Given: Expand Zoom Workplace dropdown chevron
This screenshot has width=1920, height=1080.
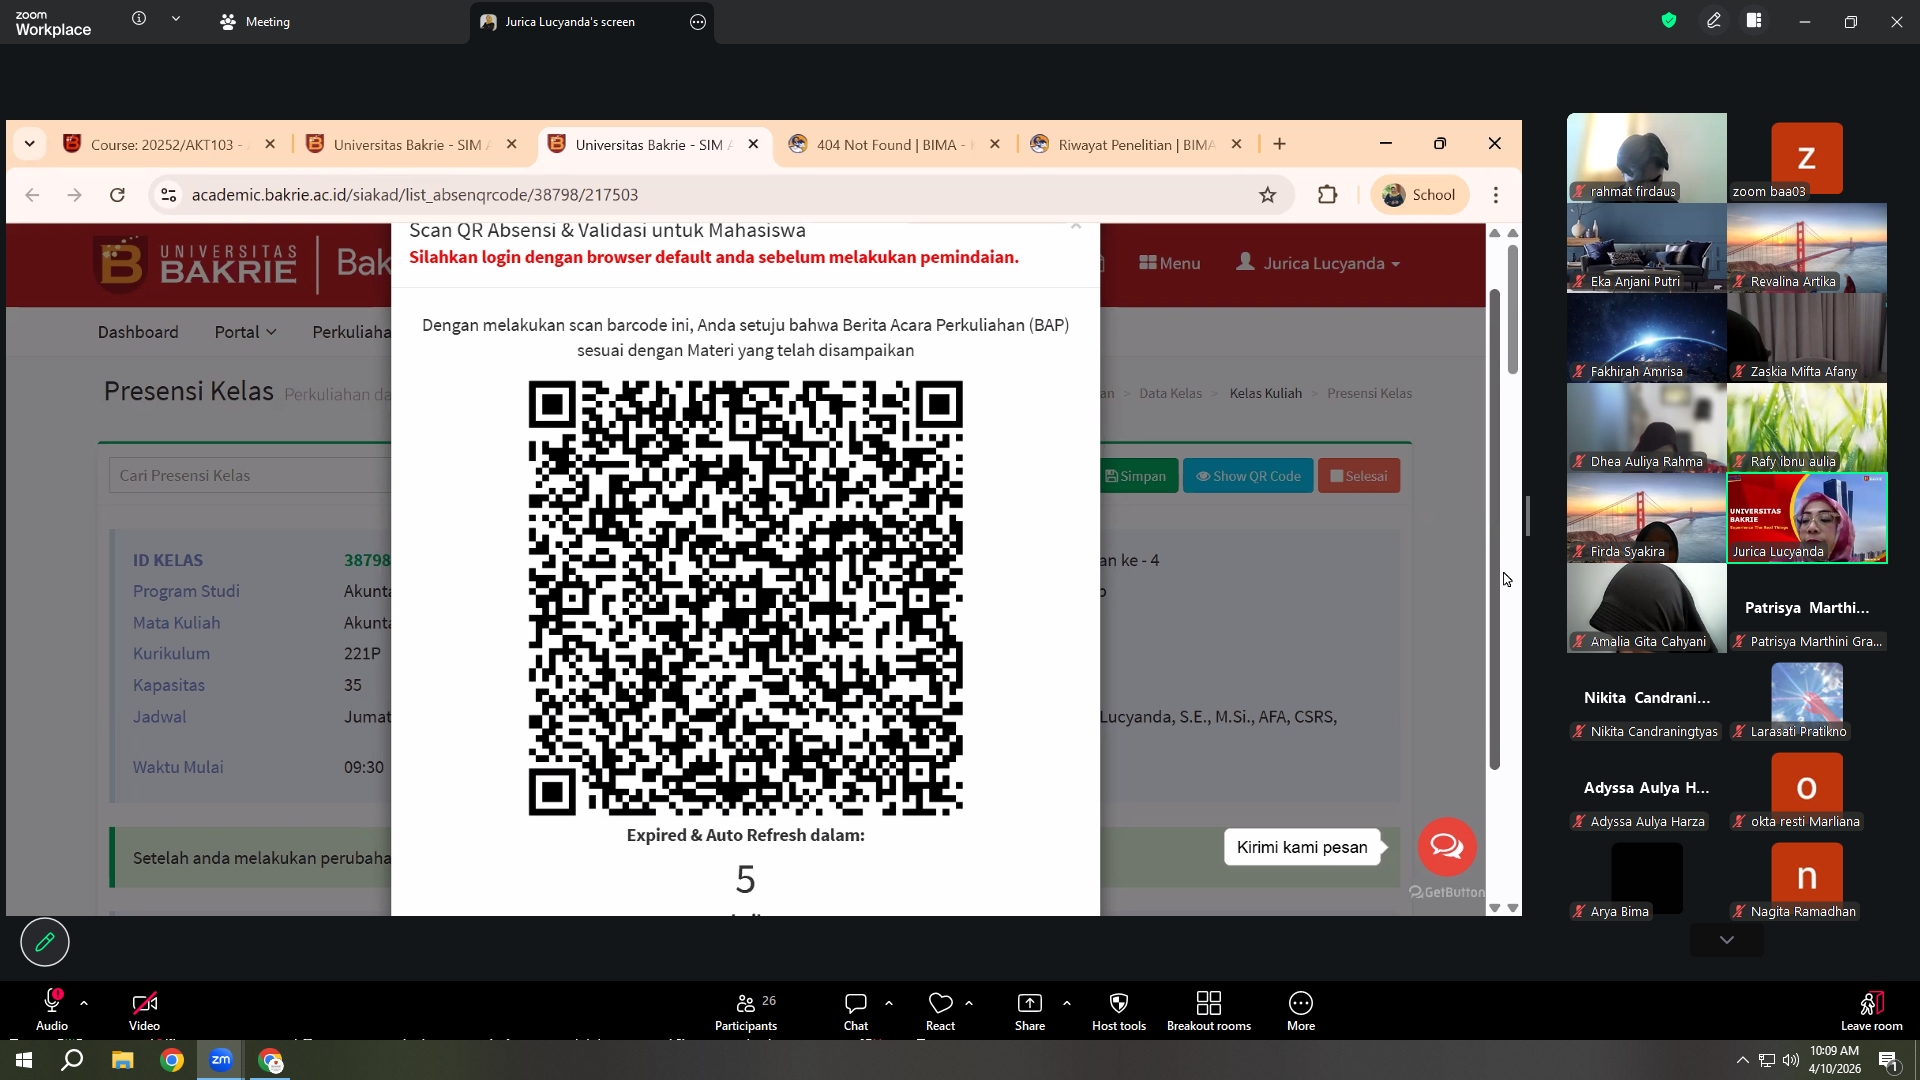Looking at the screenshot, I should (x=176, y=19).
